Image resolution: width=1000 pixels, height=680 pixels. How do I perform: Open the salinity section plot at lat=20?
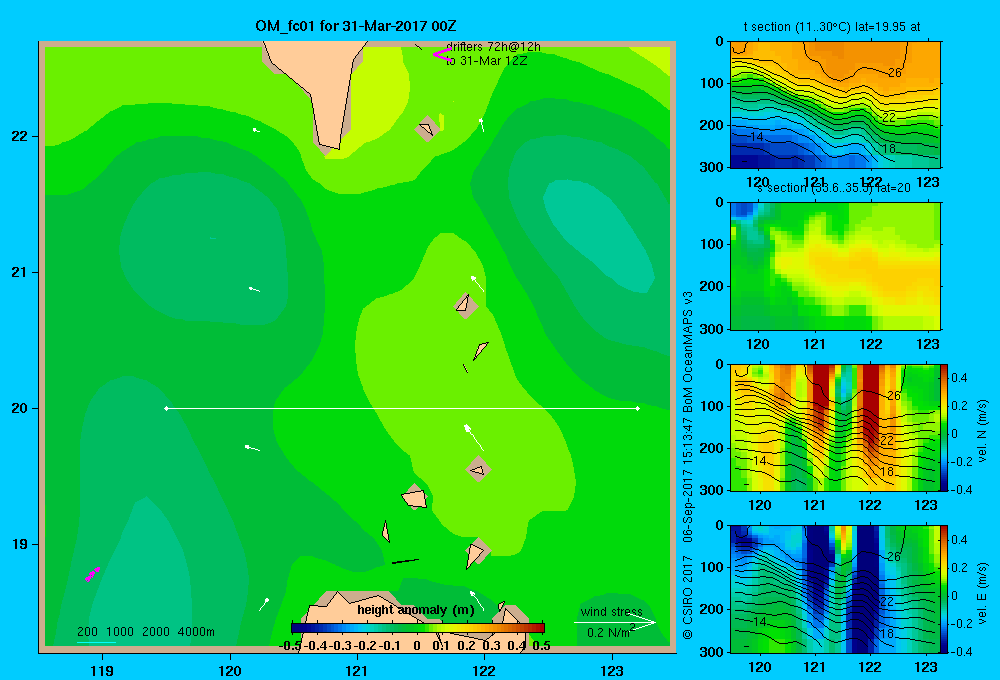[x=835, y=266]
